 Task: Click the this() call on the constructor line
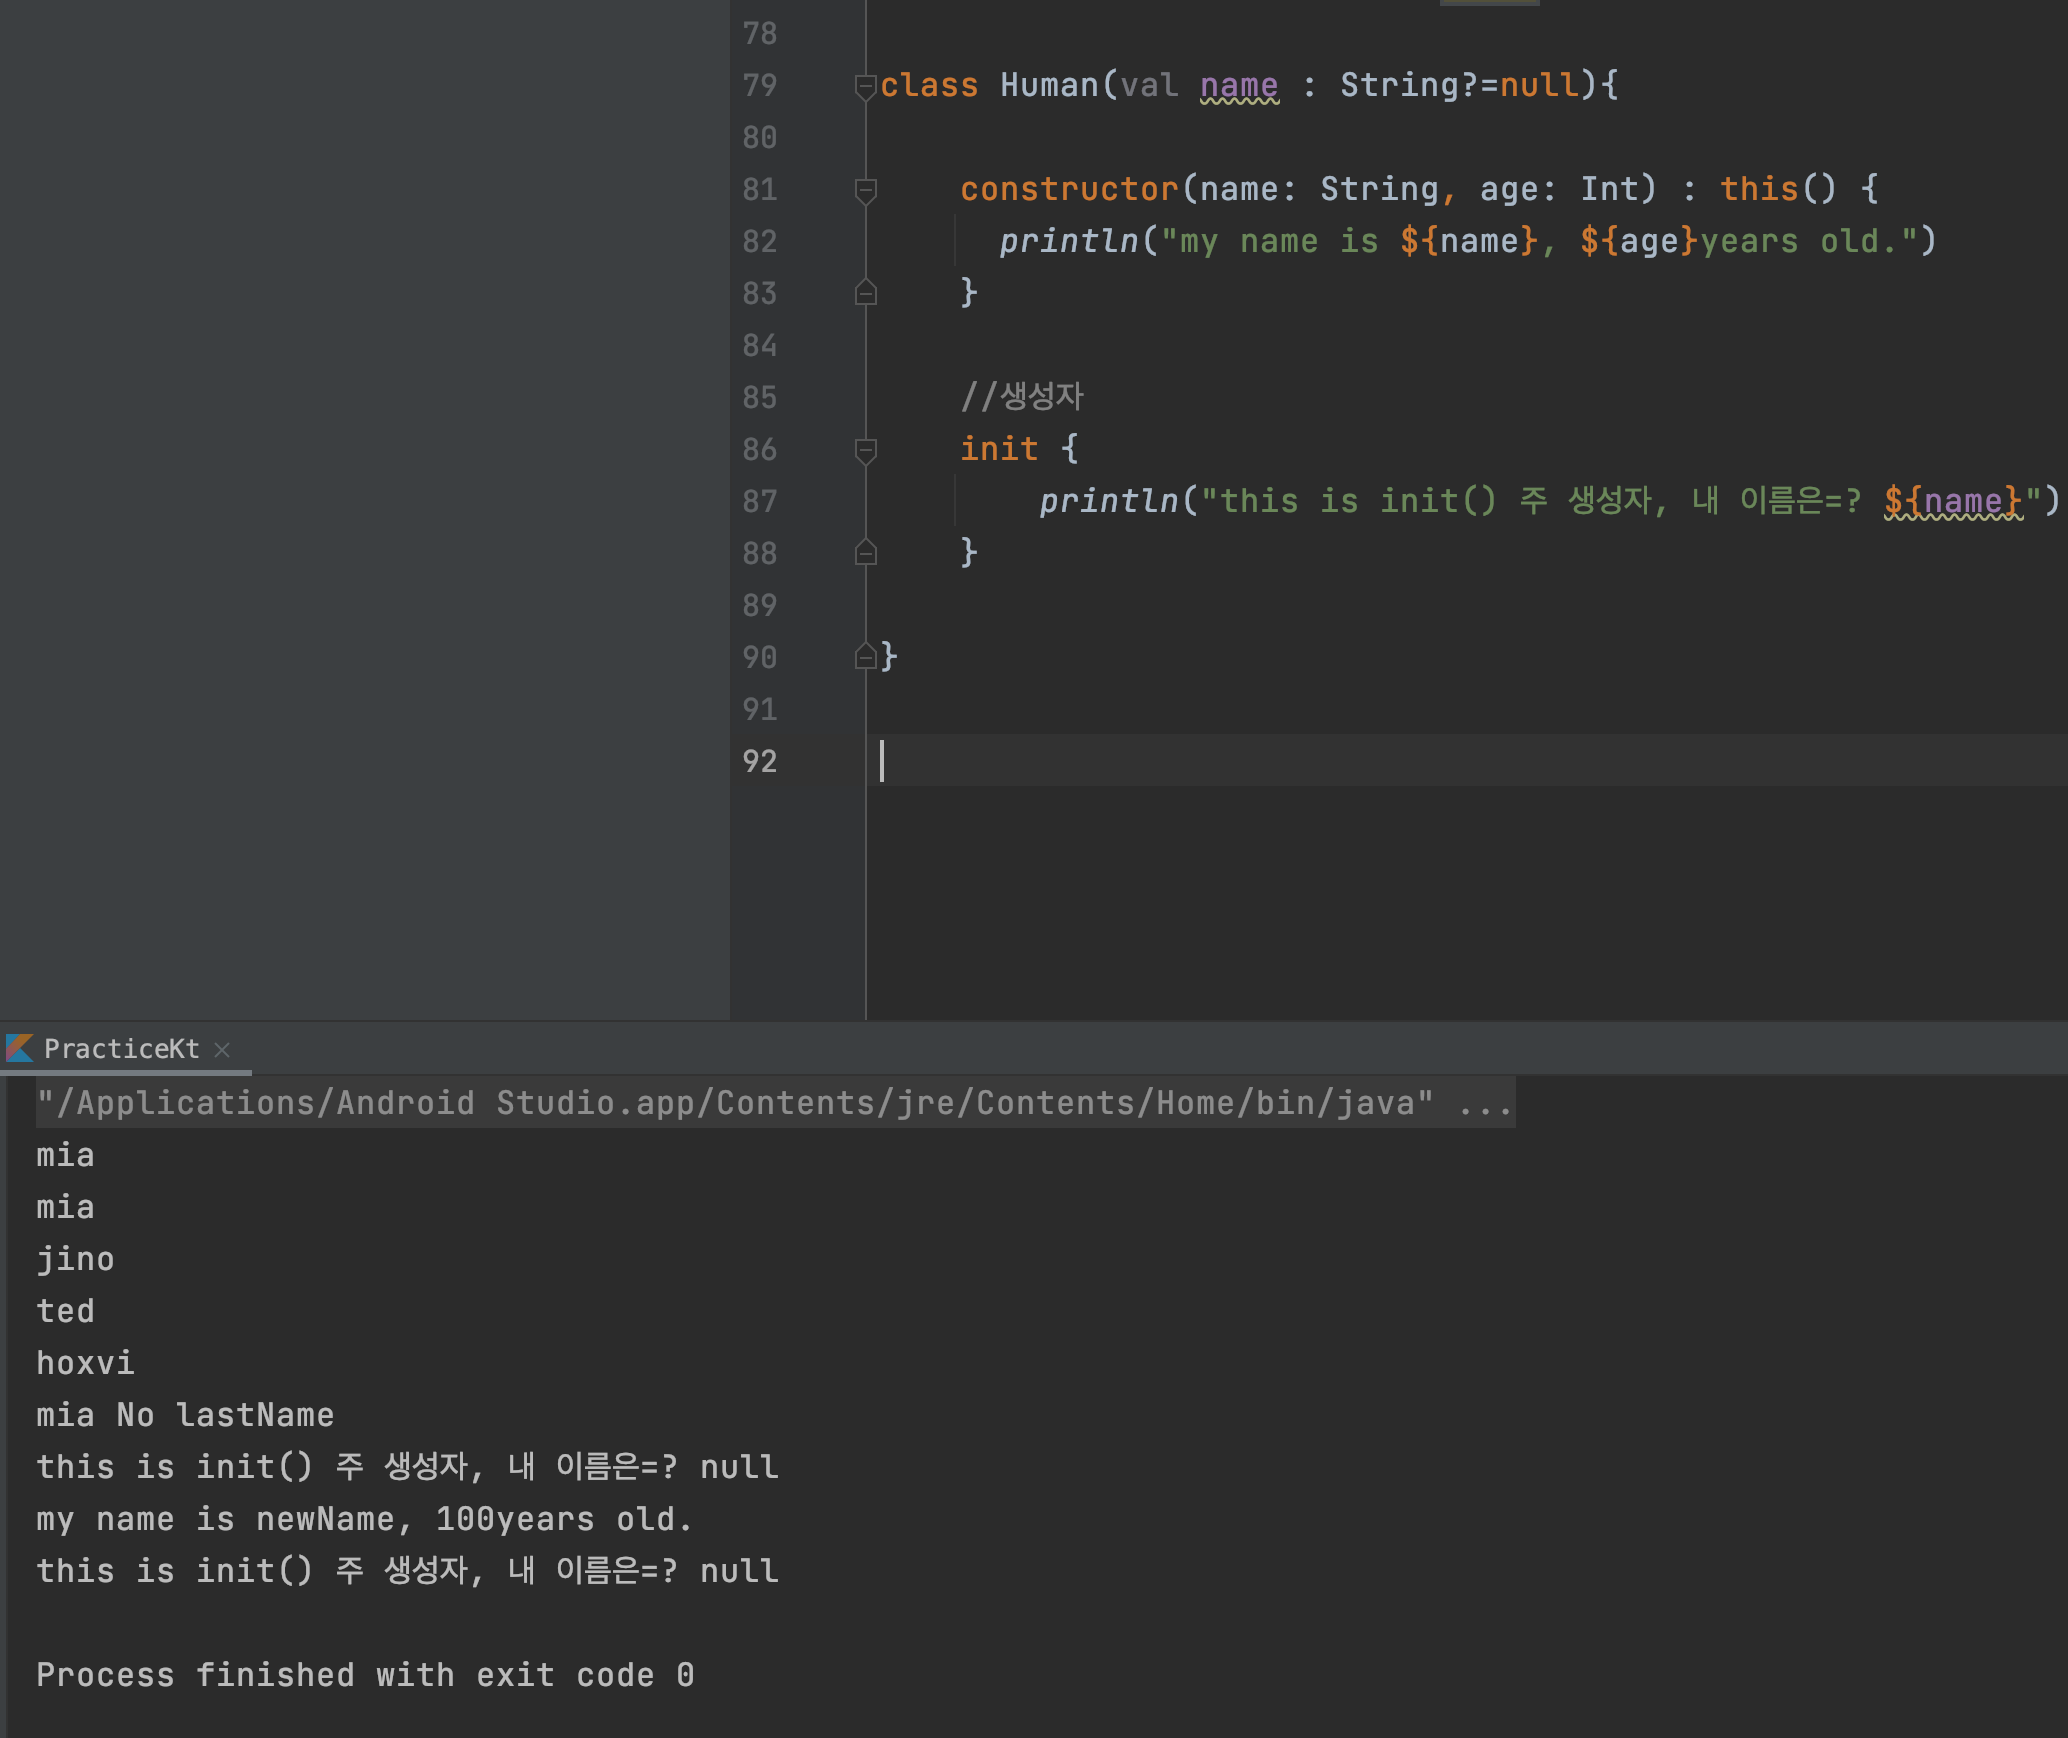tap(1777, 189)
